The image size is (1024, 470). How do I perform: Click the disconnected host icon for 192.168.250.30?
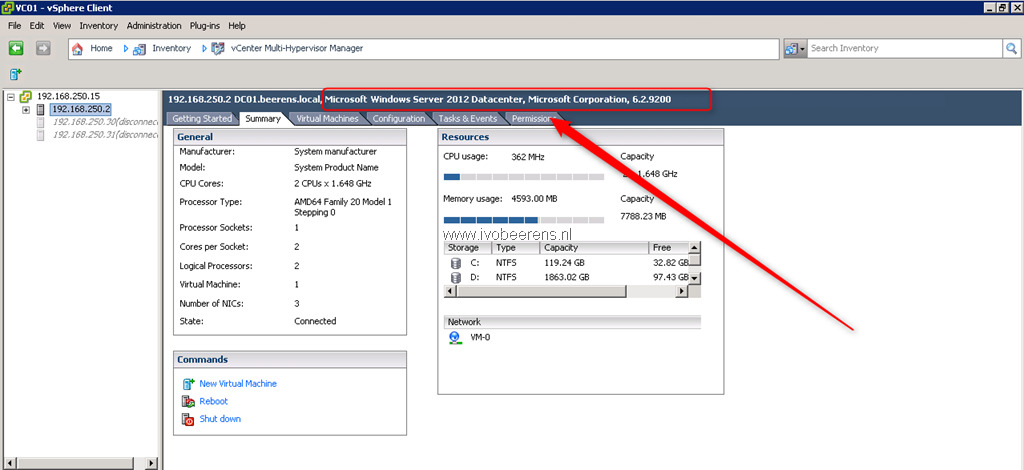(x=41, y=122)
